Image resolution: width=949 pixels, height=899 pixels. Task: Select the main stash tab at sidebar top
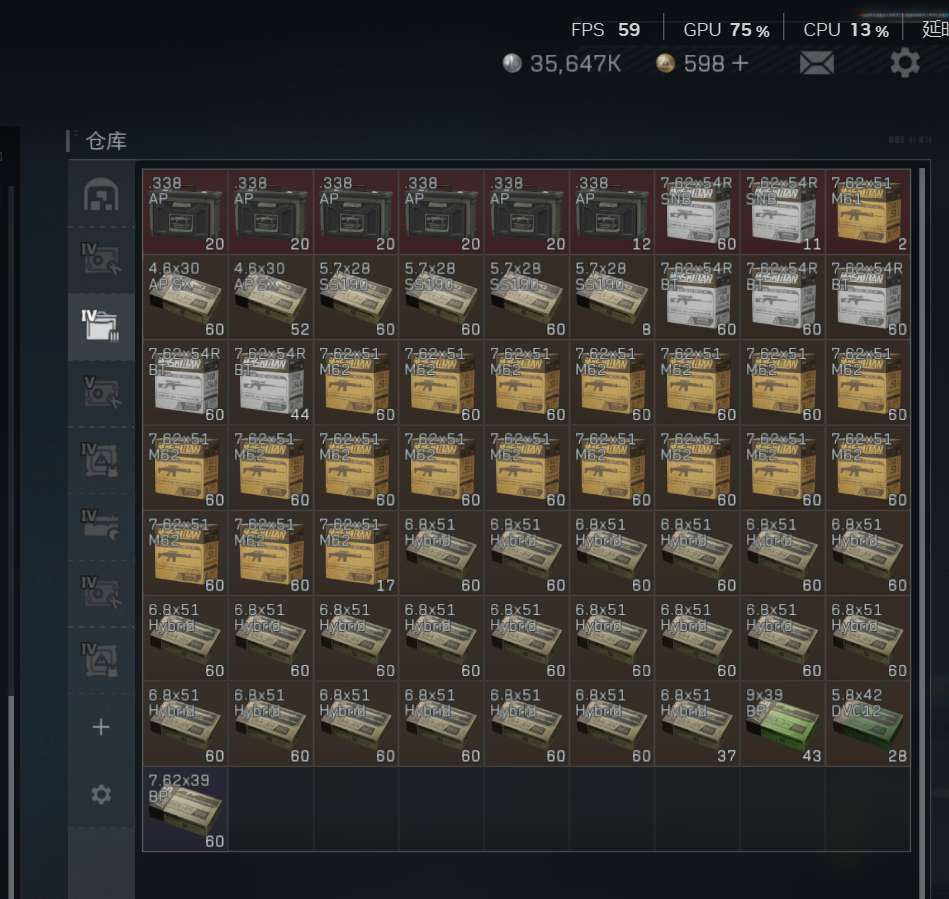point(101,194)
